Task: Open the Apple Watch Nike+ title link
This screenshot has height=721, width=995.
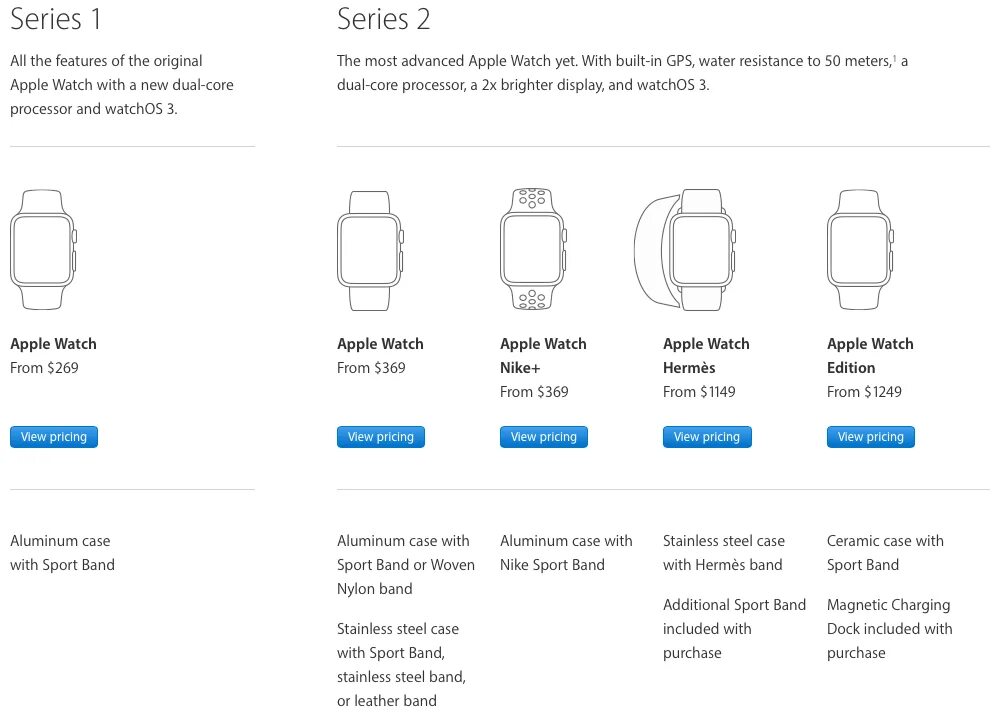Action: tap(543, 355)
